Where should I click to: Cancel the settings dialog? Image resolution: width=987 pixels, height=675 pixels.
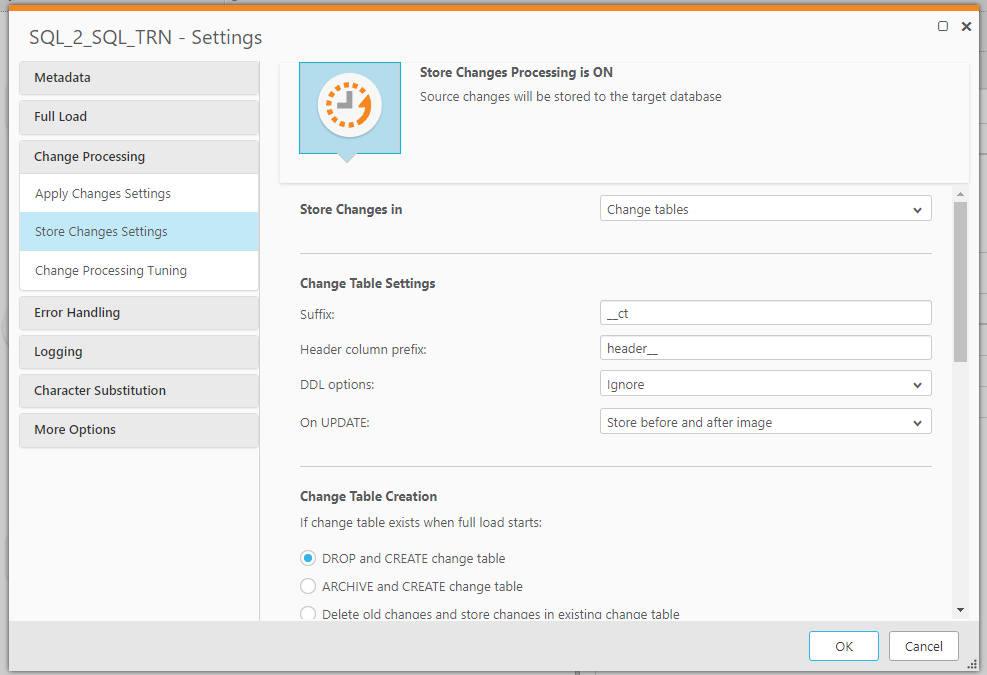[x=923, y=646]
